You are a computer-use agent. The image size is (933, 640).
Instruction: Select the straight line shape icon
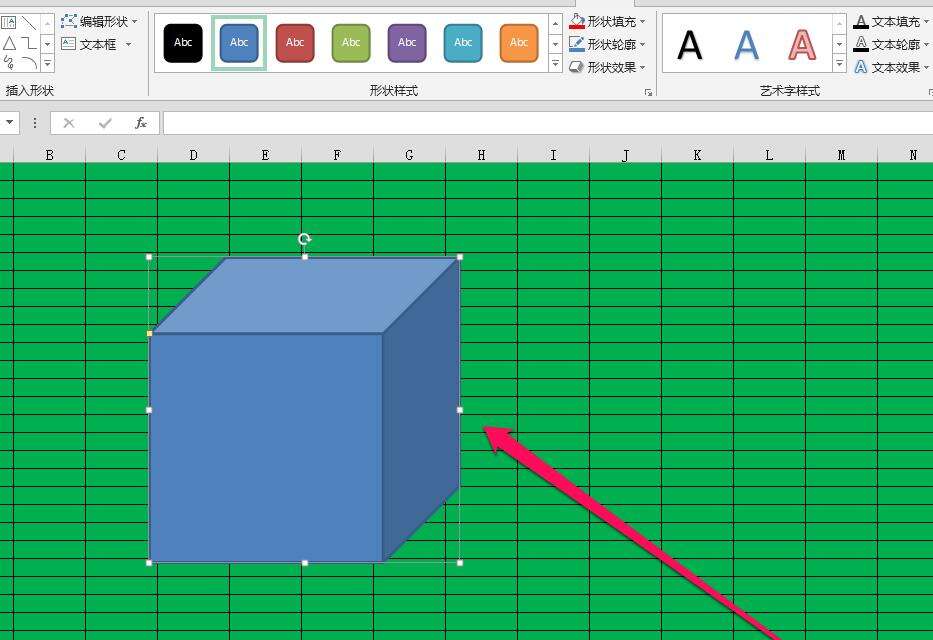point(29,23)
